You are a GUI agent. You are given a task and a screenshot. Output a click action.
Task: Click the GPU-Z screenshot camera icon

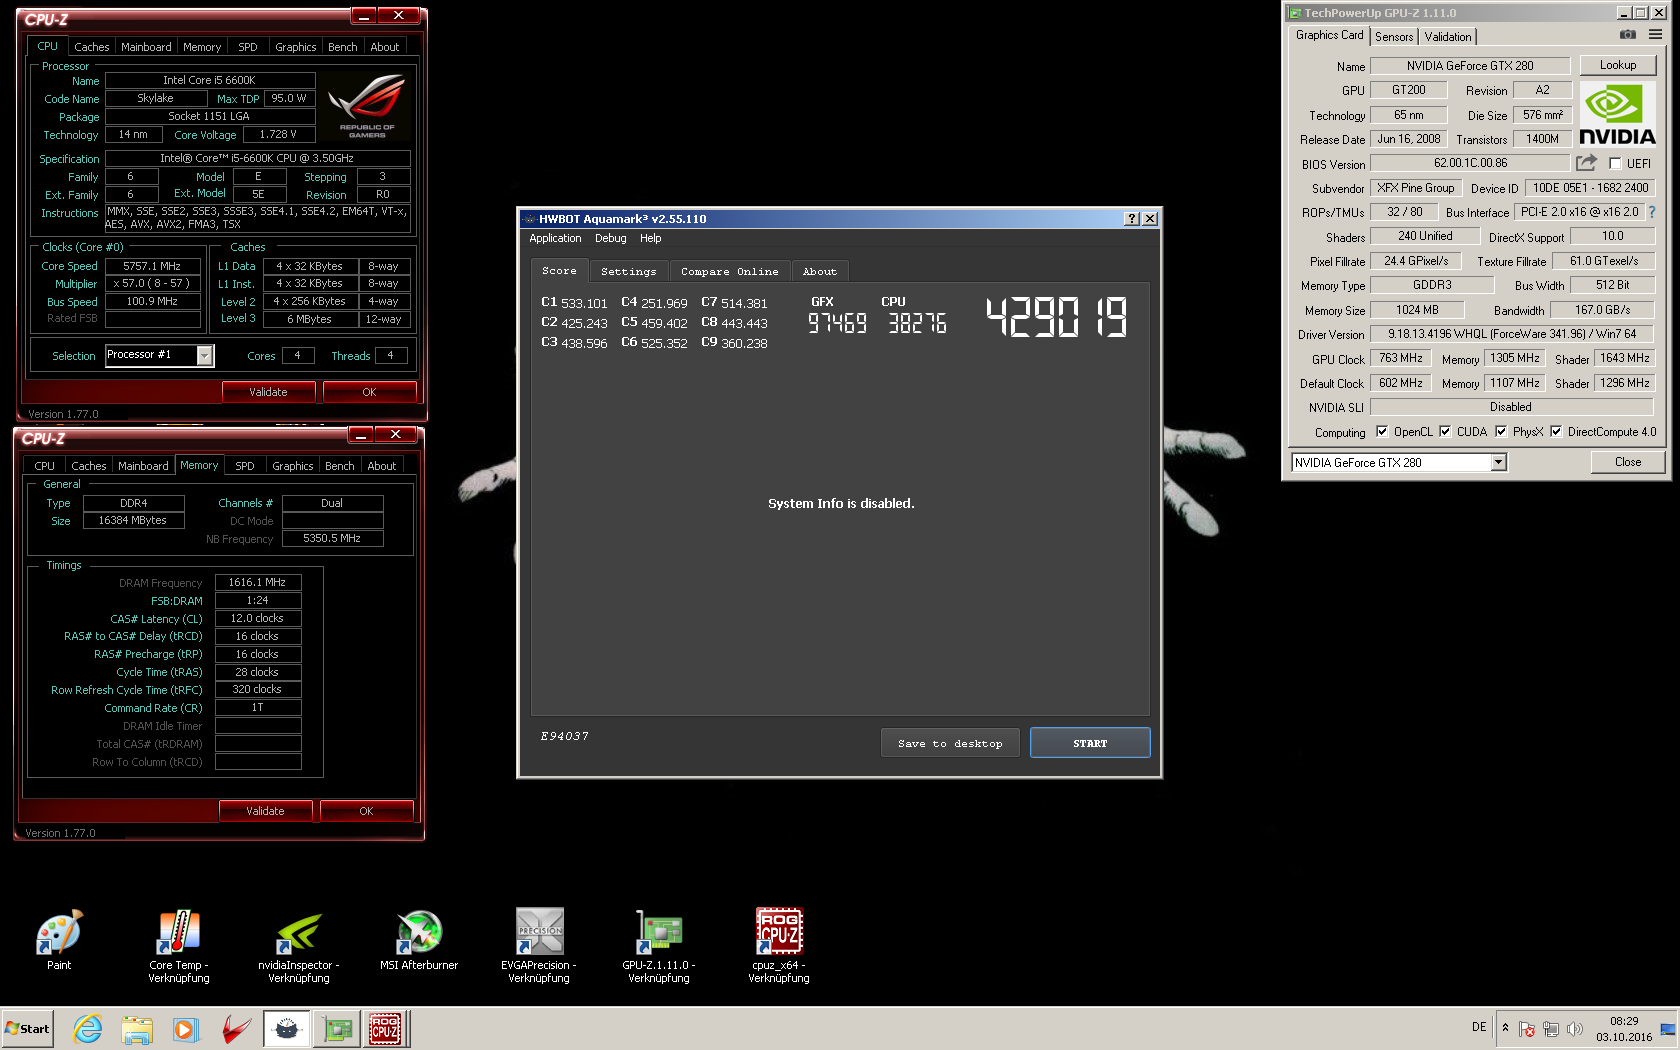coord(1628,35)
